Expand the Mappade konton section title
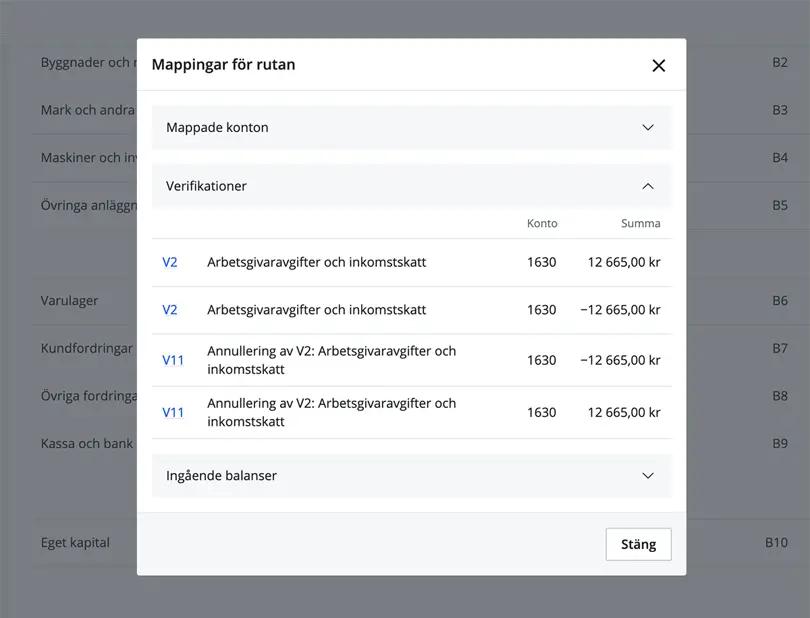The image size is (810, 618). click(217, 128)
